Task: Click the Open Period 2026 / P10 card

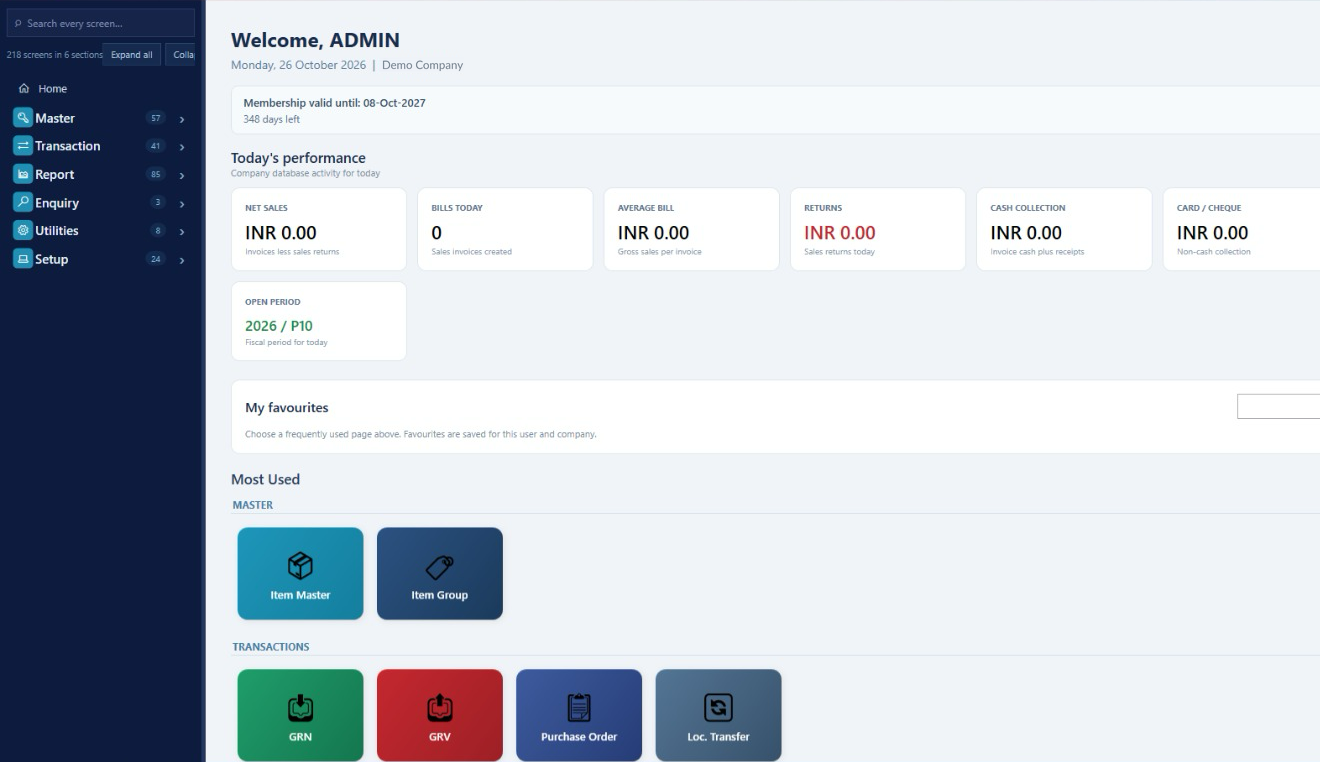Action: [x=319, y=321]
